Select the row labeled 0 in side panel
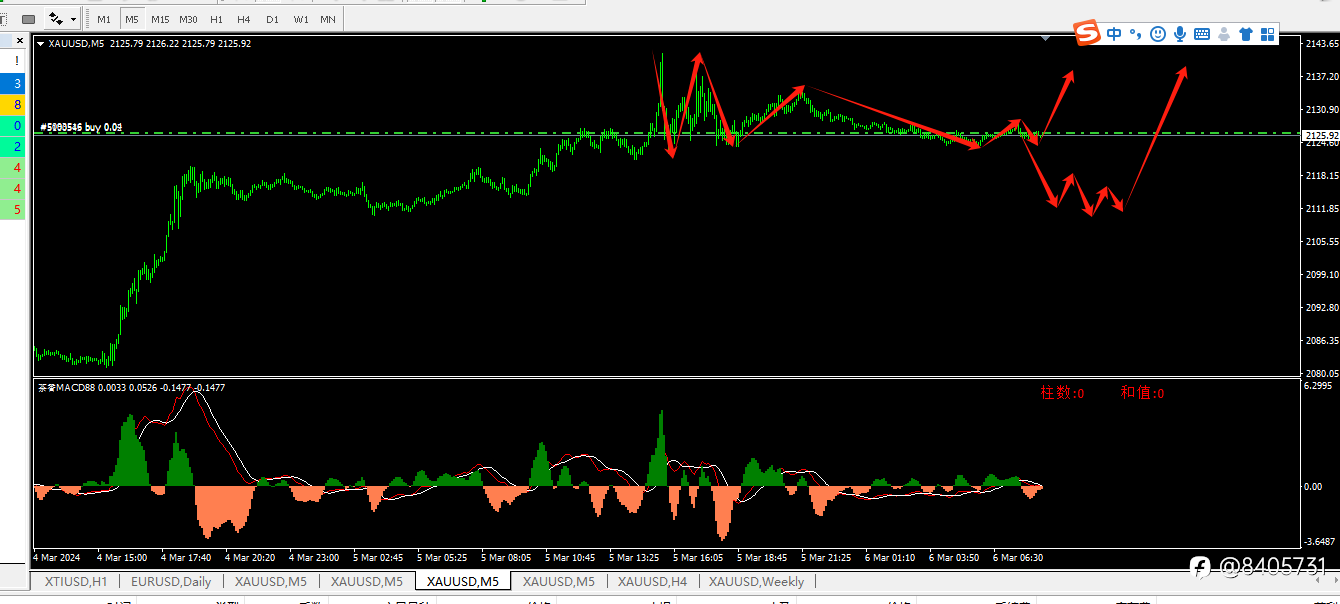 click(14, 126)
